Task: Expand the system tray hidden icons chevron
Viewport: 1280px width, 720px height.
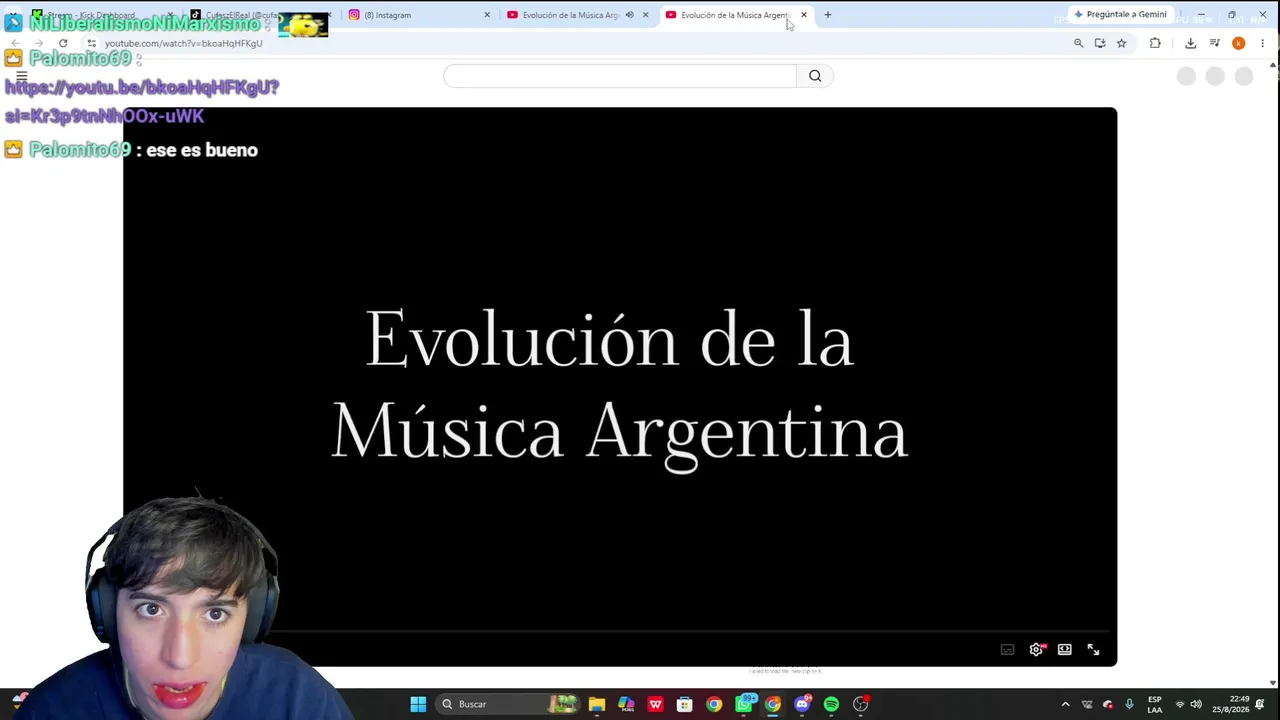Action: pyautogui.click(x=1065, y=704)
